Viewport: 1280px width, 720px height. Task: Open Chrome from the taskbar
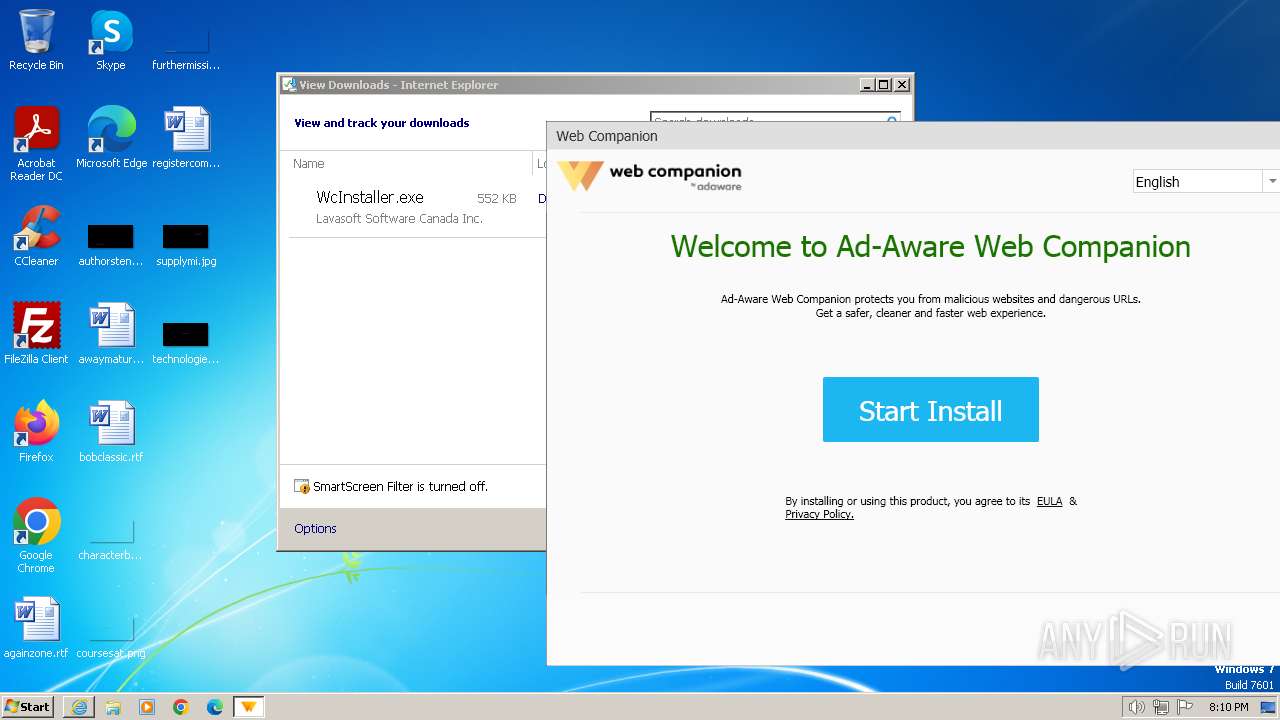tap(181, 707)
